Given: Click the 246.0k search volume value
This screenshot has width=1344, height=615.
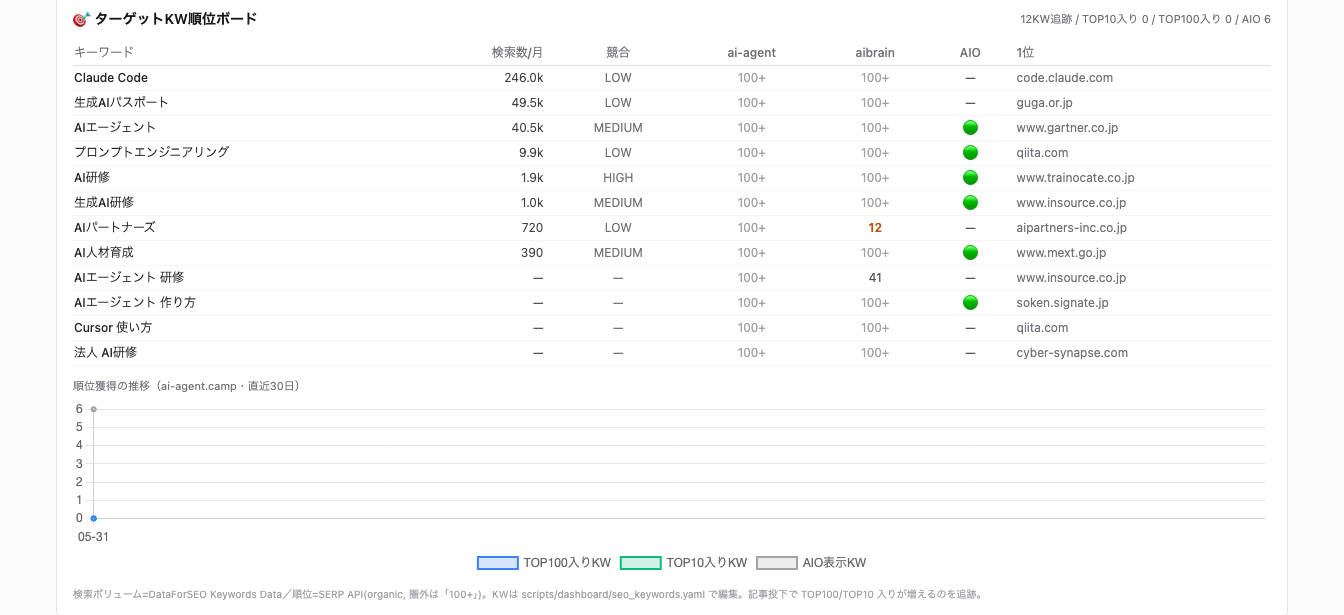Looking at the screenshot, I should point(524,78).
